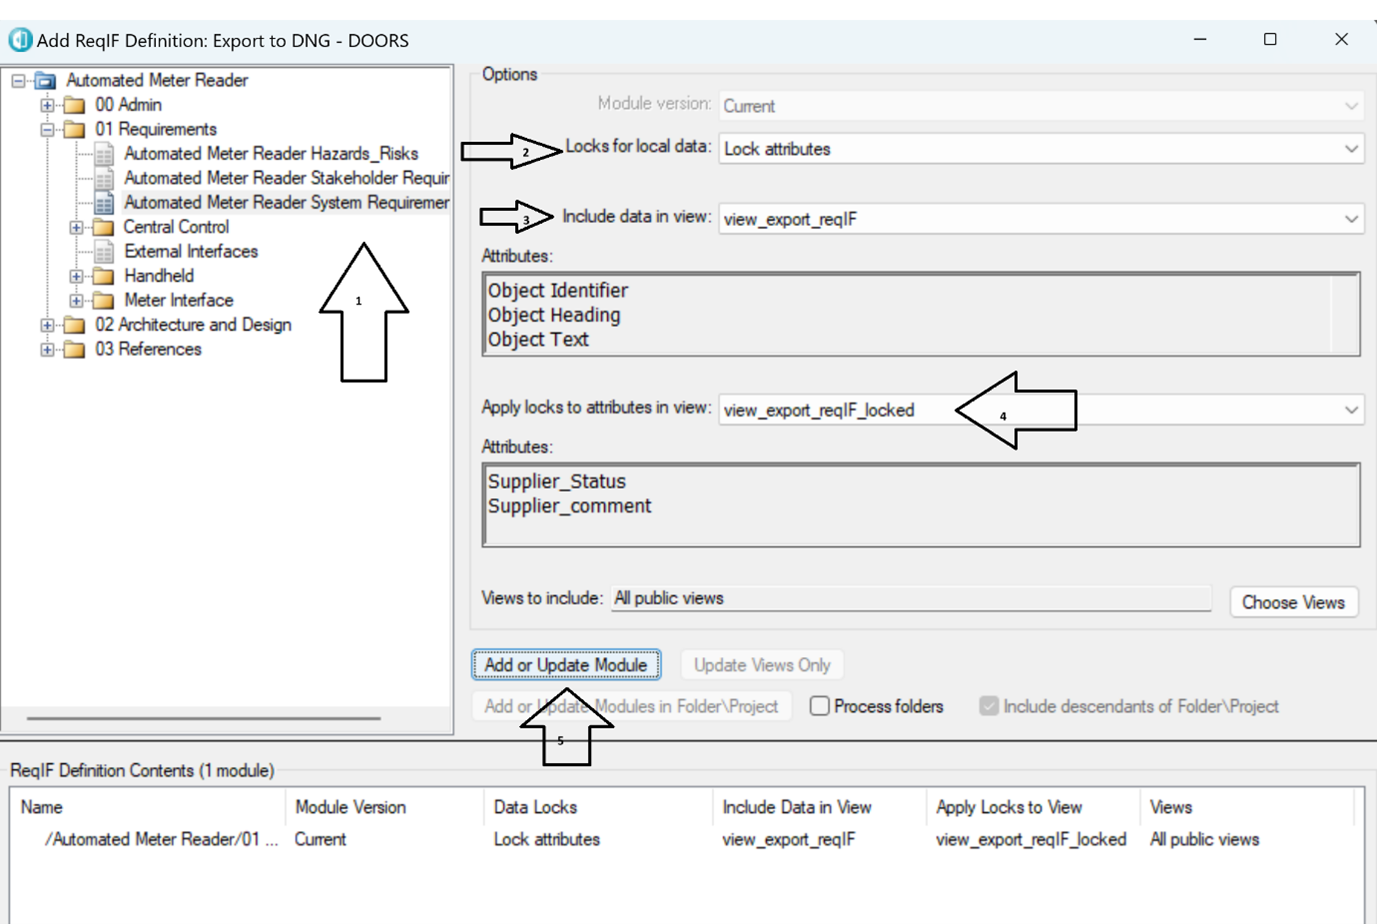Image resolution: width=1377 pixels, height=924 pixels.
Task: Click the 03 References folder icon
Action: tap(74, 350)
